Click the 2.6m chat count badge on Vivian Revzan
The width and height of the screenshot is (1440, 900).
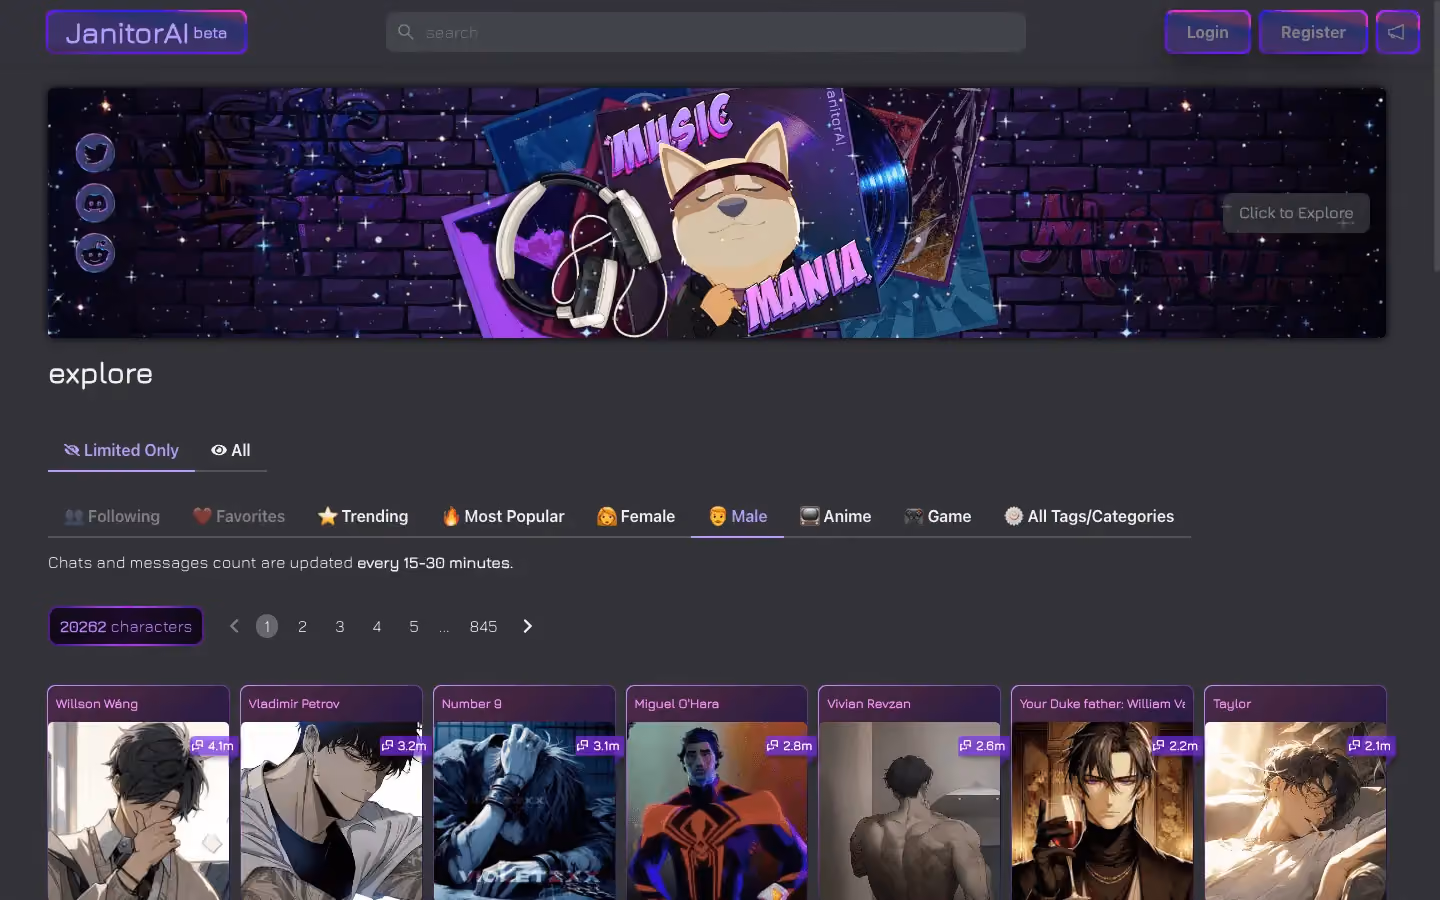pos(983,746)
